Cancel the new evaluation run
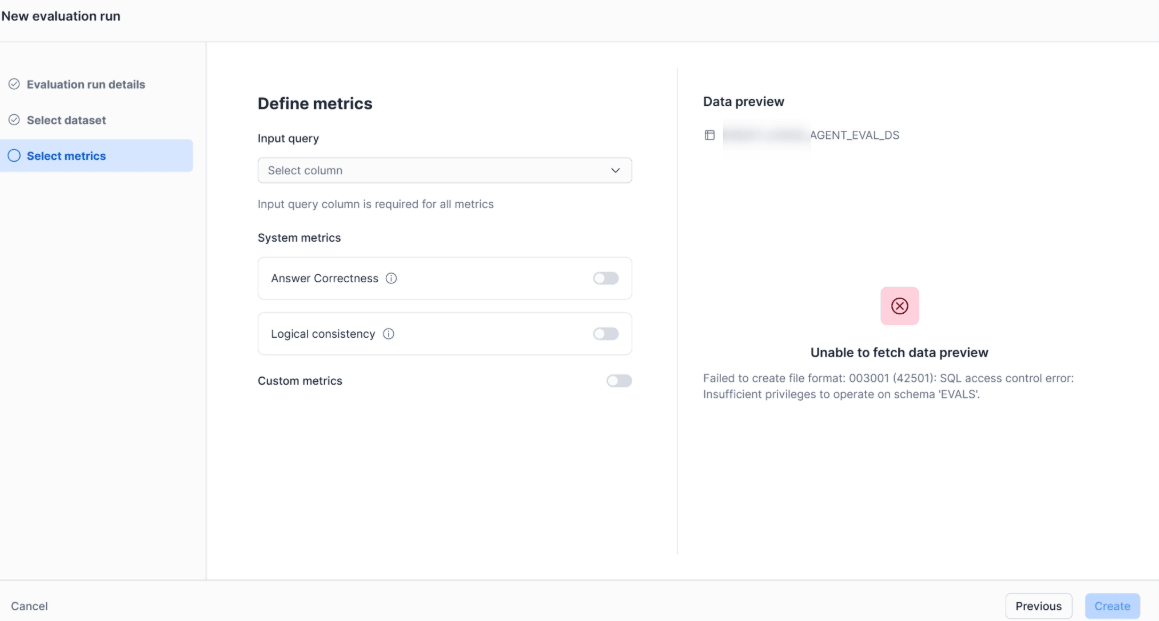 click(x=30, y=606)
